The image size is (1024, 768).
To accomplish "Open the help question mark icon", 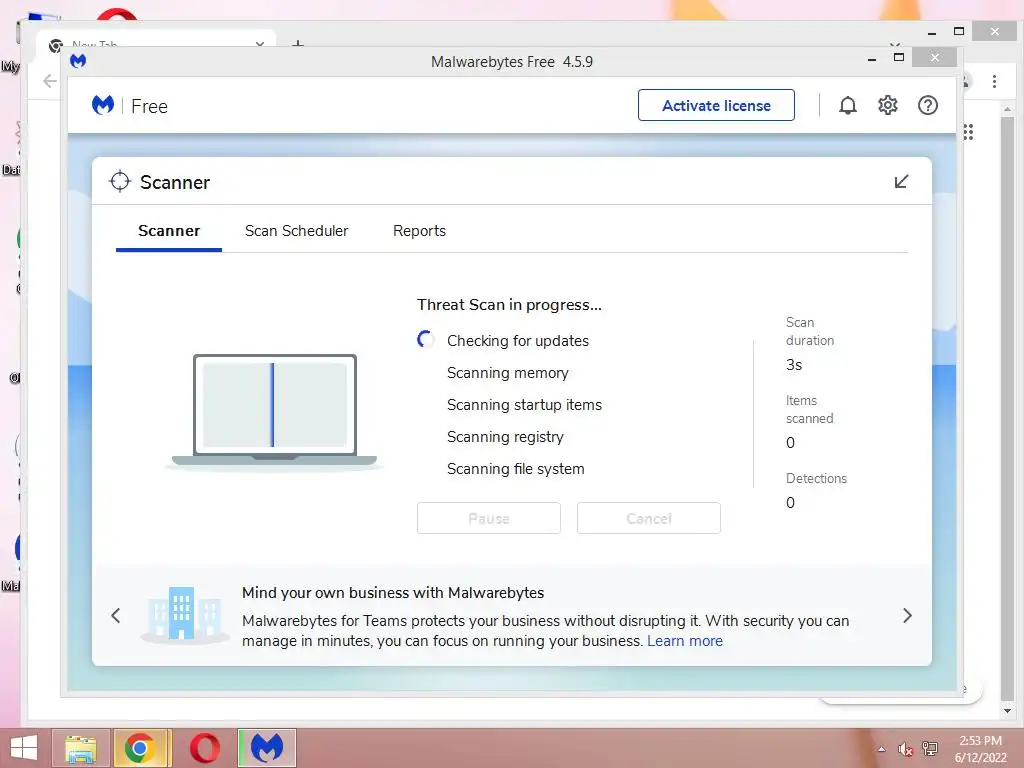I will click(x=927, y=105).
